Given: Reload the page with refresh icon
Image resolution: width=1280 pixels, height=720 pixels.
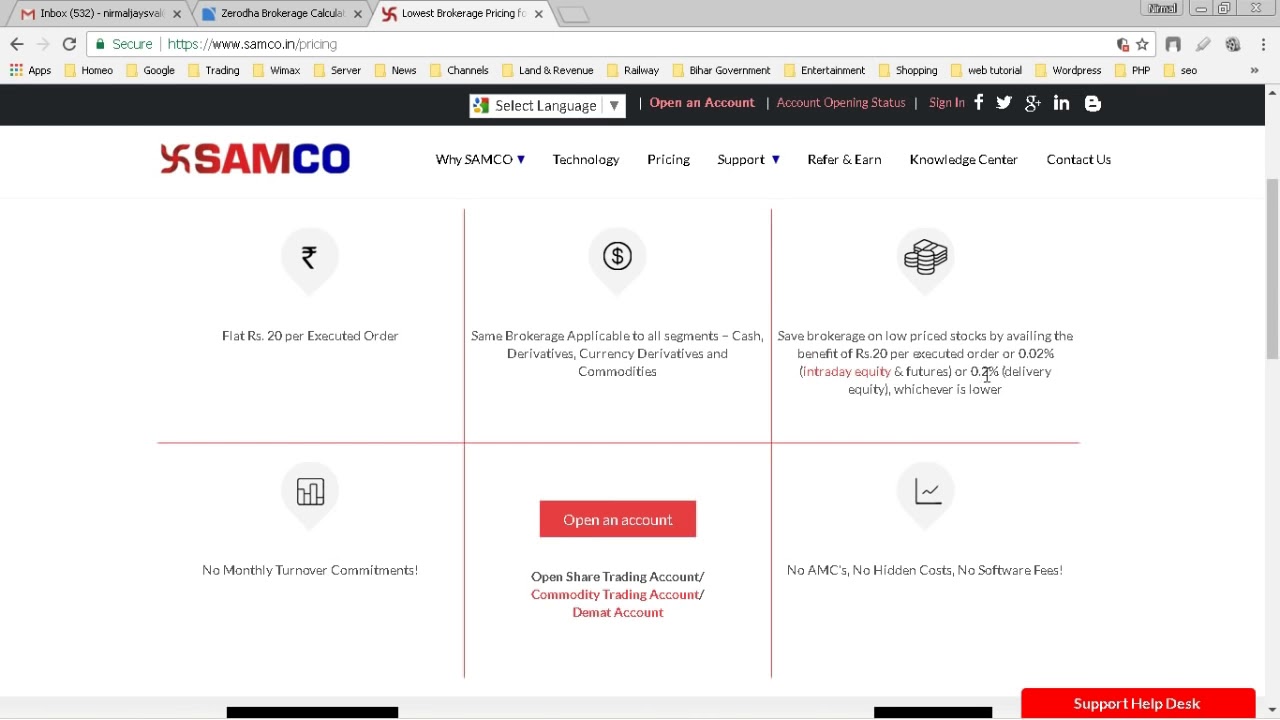Looking at the screenshot, I should [69, 44].
